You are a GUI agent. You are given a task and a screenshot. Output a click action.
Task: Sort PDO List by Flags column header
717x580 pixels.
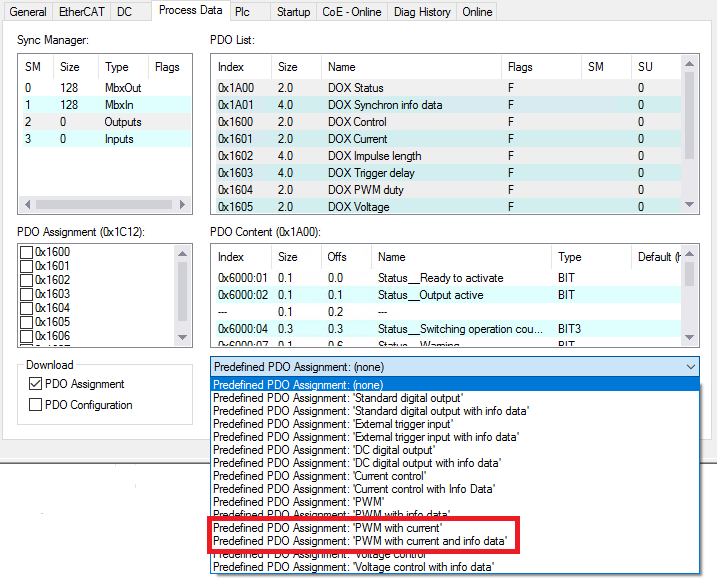541,67
